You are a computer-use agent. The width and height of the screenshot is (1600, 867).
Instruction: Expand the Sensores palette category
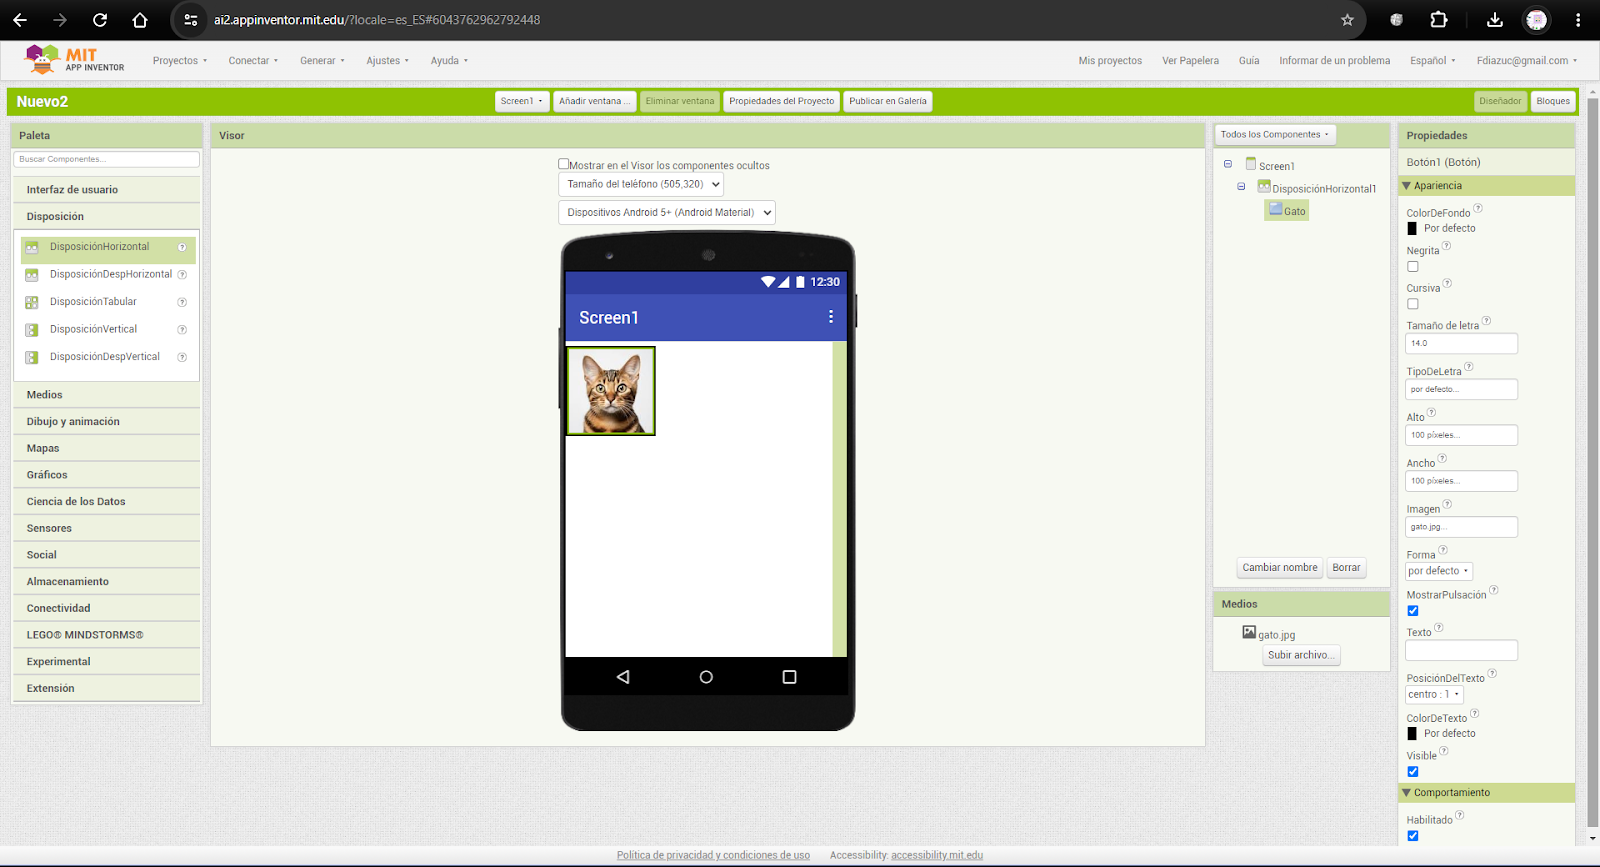pos(106,528)
